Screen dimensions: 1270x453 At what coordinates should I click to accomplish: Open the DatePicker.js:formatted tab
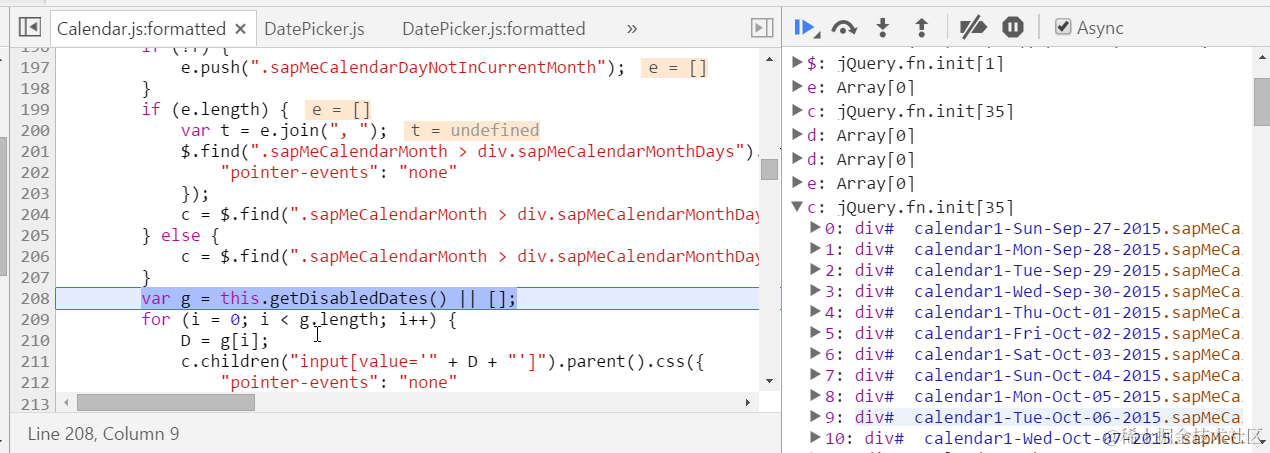pos(493,29)
